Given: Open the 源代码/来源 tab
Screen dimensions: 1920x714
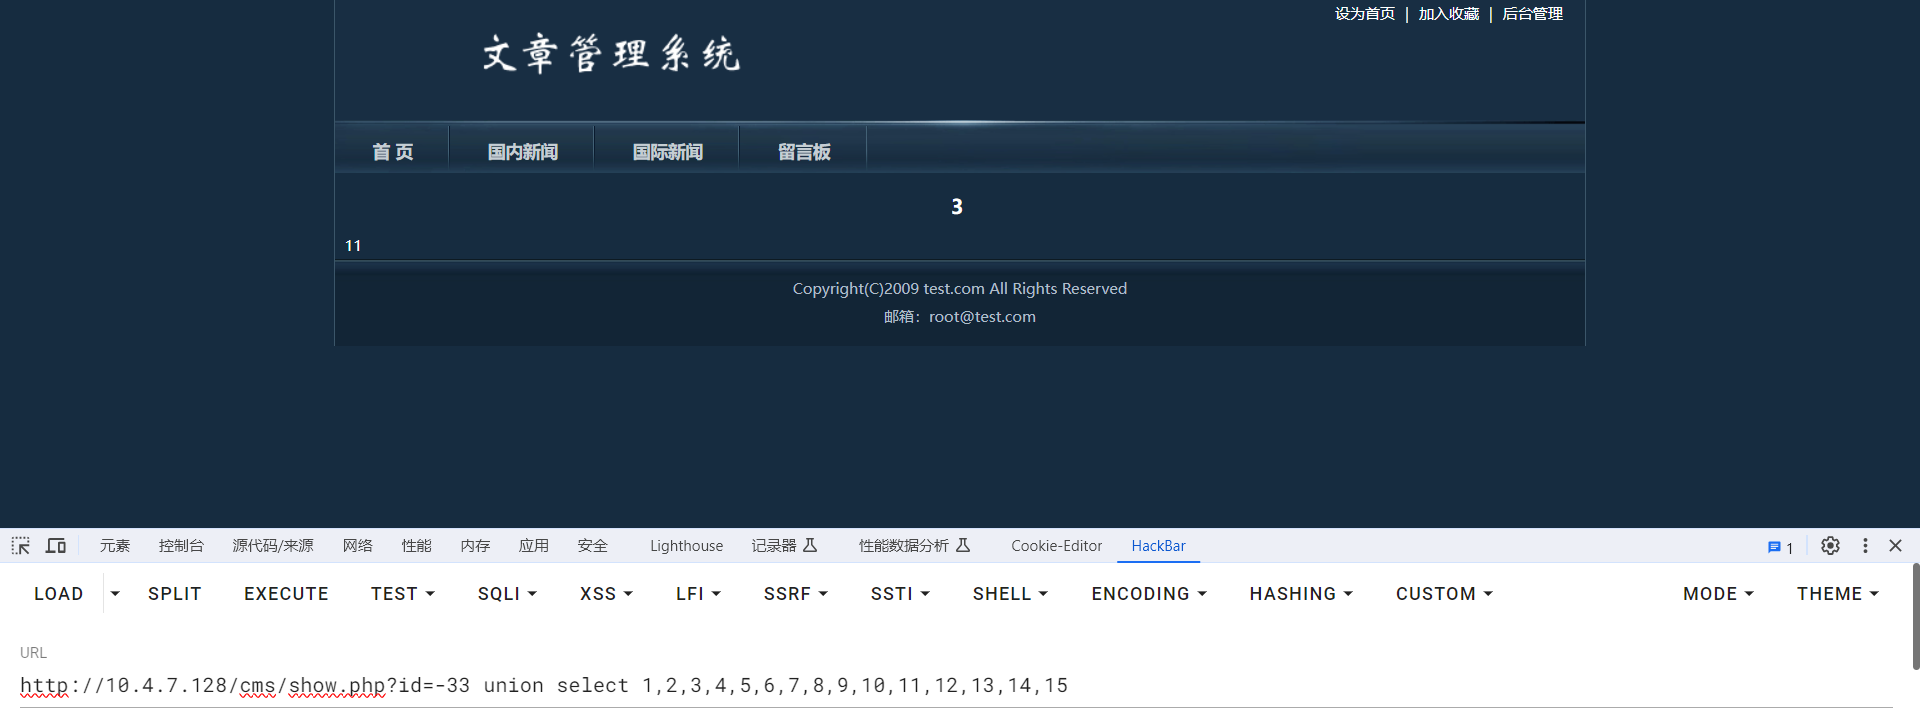Looking at the screenshot, I should [x=273, y=546].
